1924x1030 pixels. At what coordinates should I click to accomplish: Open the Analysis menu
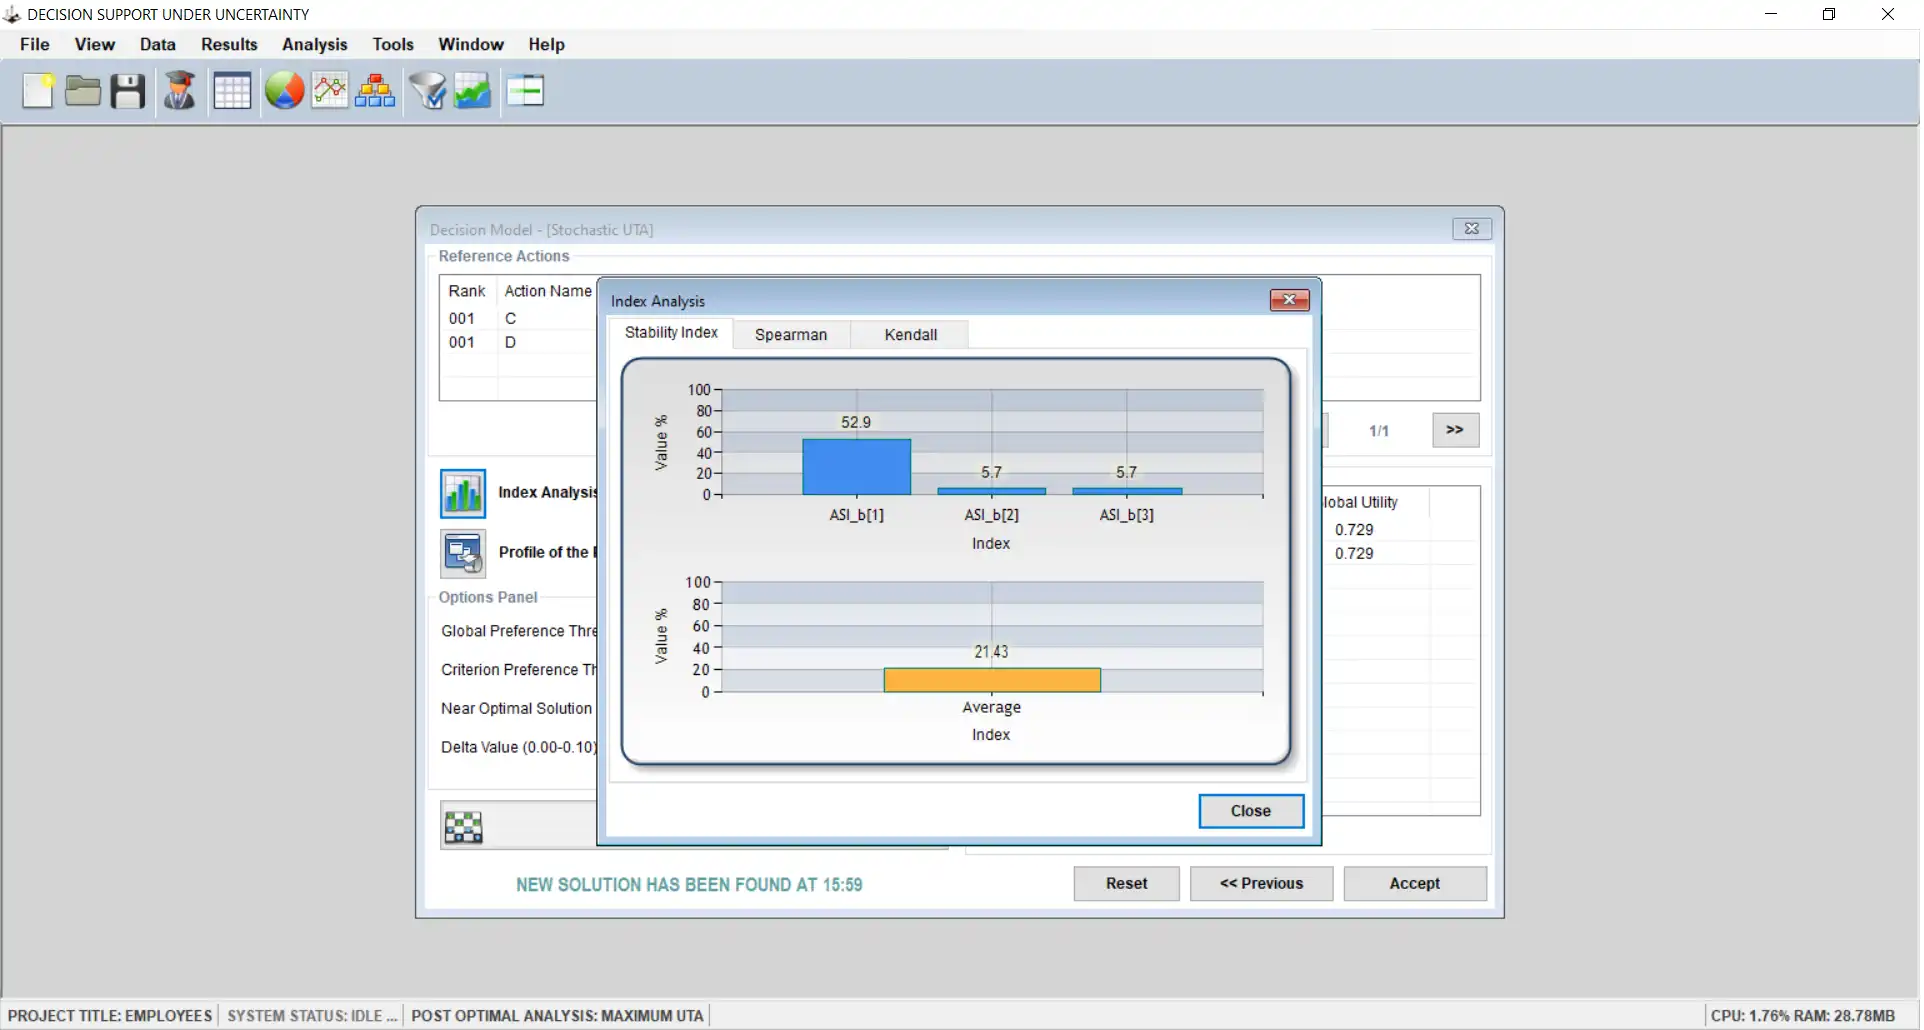[x=315, y=44]
